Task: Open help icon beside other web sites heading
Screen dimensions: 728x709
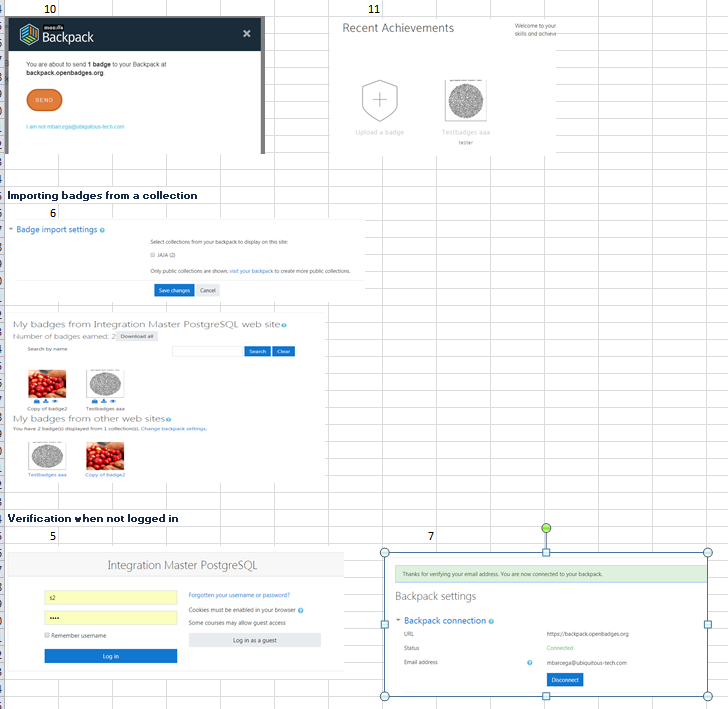Action: tap(169, 420)
